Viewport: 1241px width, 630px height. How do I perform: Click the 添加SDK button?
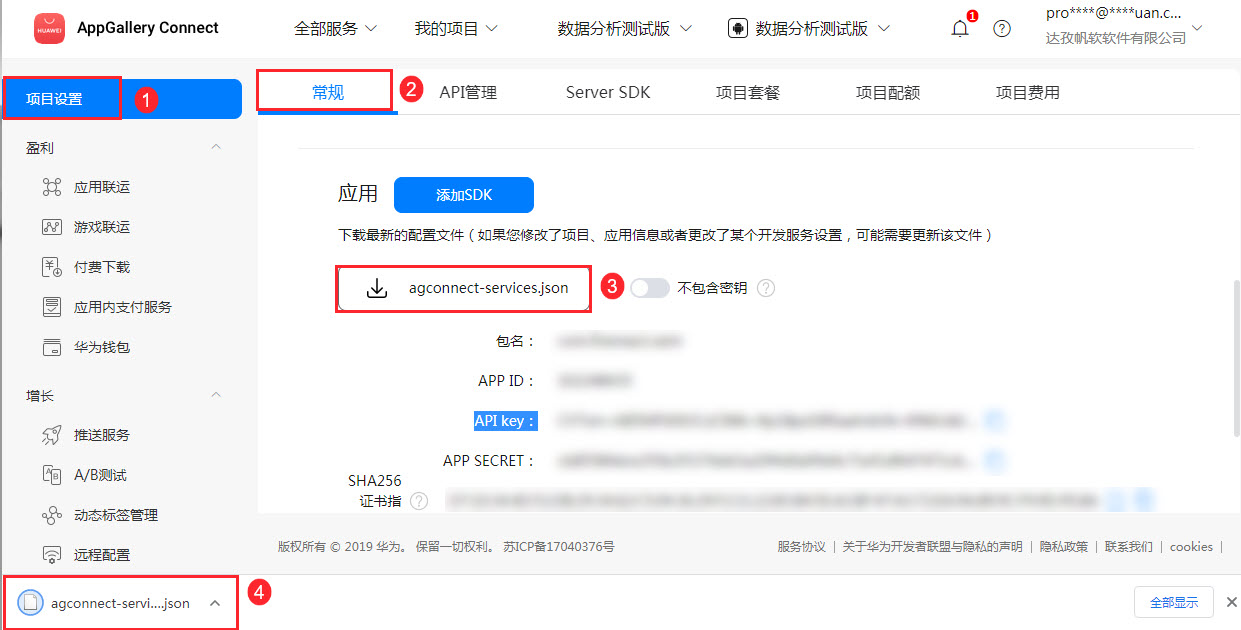(x=464, y=195)
